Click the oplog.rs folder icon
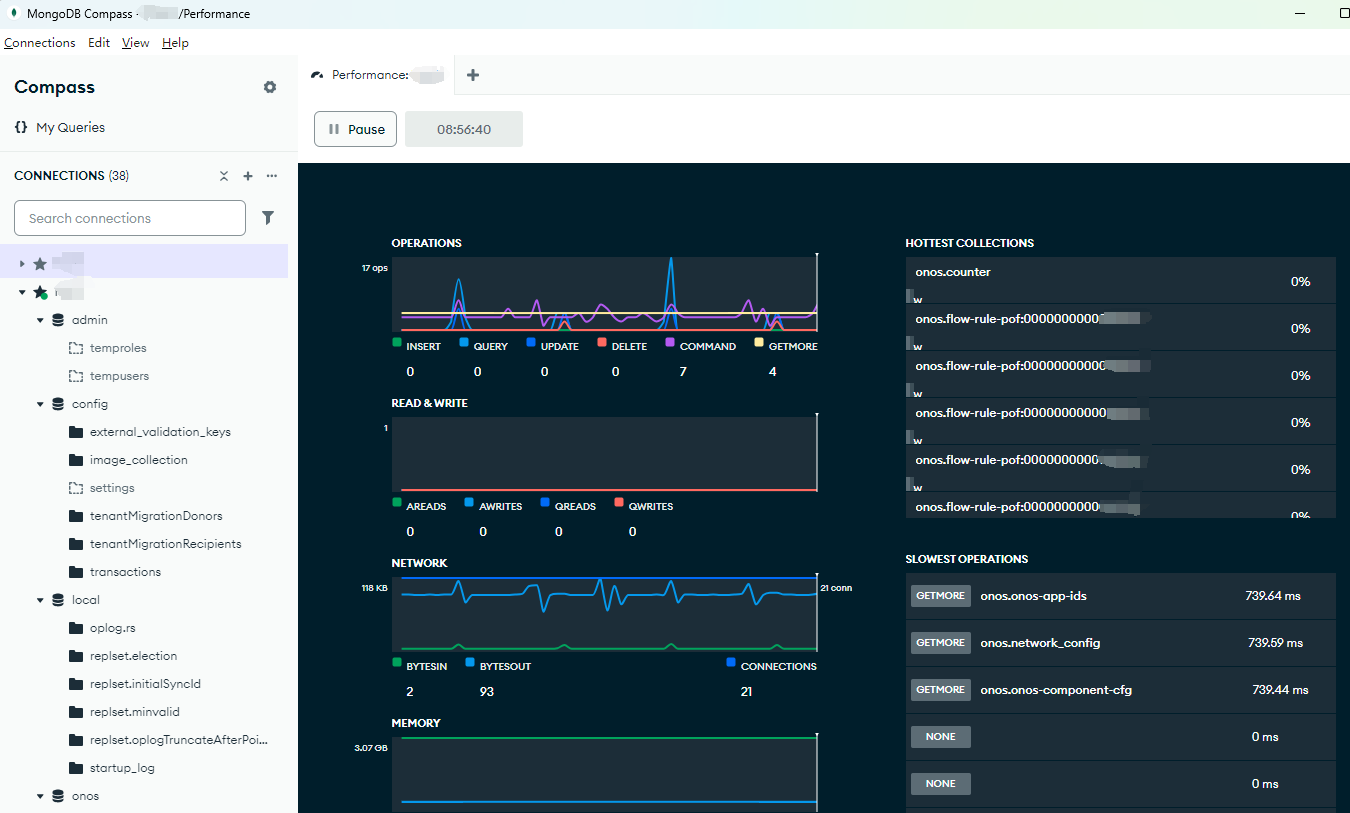The image size is (1350, 813). tap(76, 628)
